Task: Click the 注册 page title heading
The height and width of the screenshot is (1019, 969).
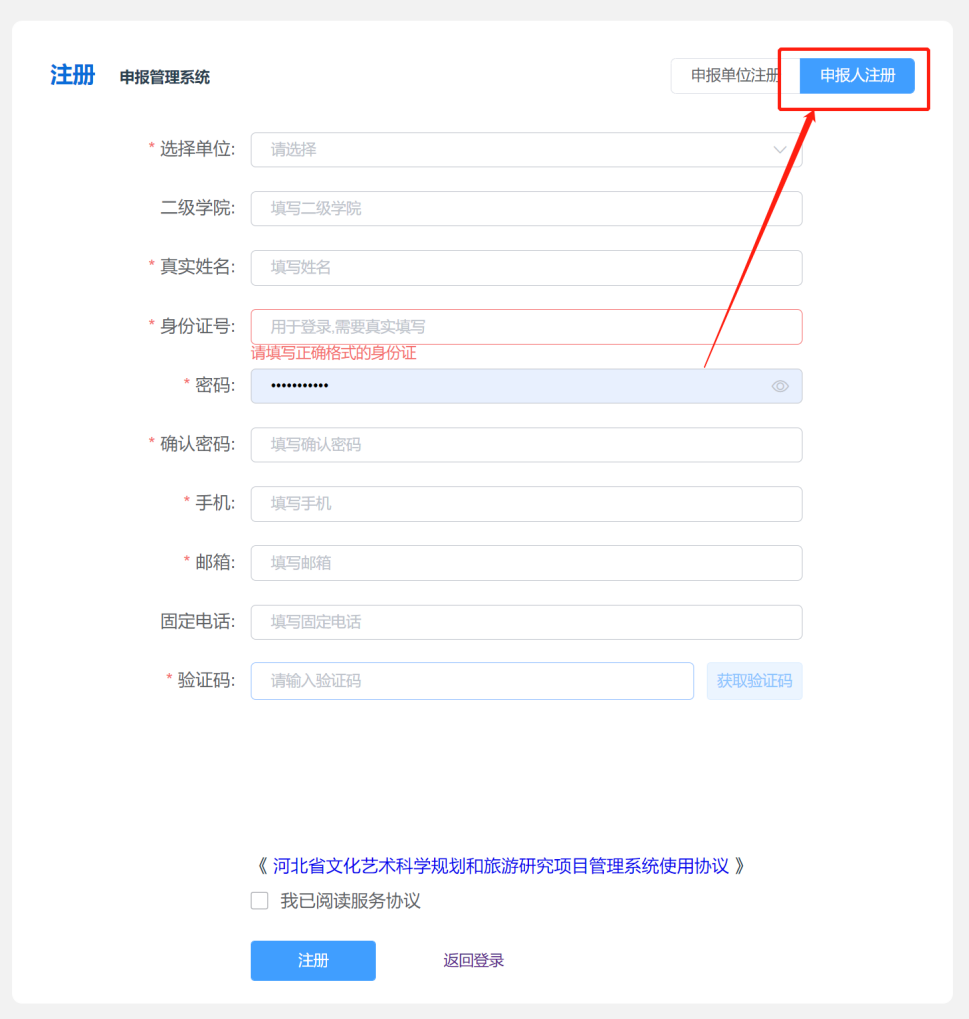Action: coord(73,76)
